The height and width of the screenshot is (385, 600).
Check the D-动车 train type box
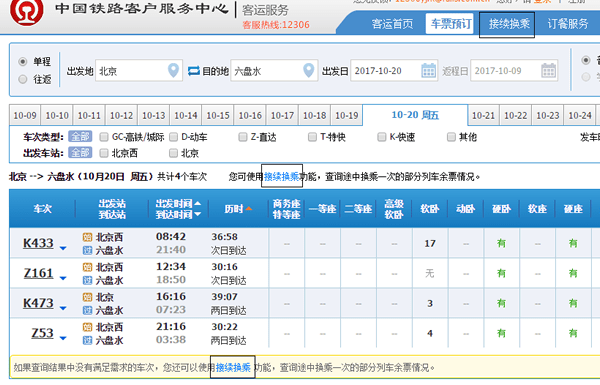click(173, 137)
